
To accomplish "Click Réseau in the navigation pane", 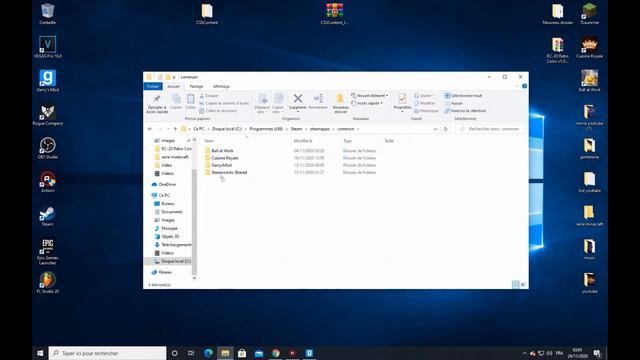I will 165,272.
